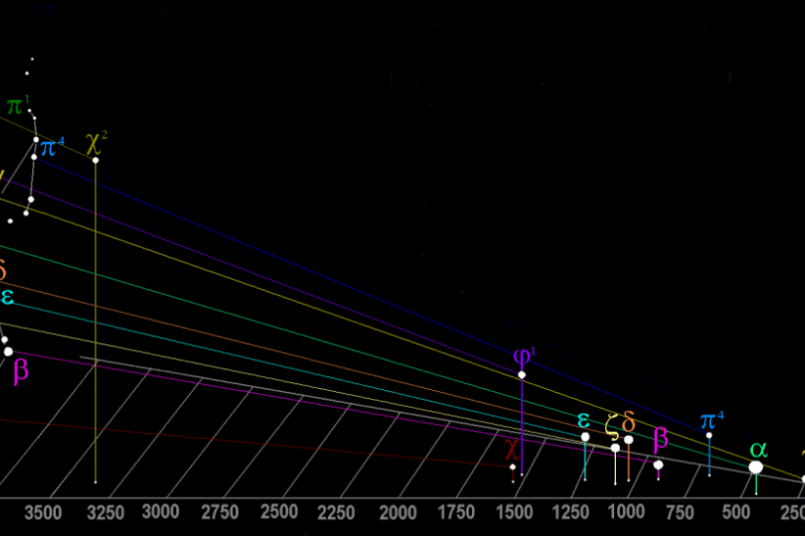The width and height of the screenshot is (805, 536).
Task: Click the magenta β label near the 750 mark
Action: click(660, 438)
